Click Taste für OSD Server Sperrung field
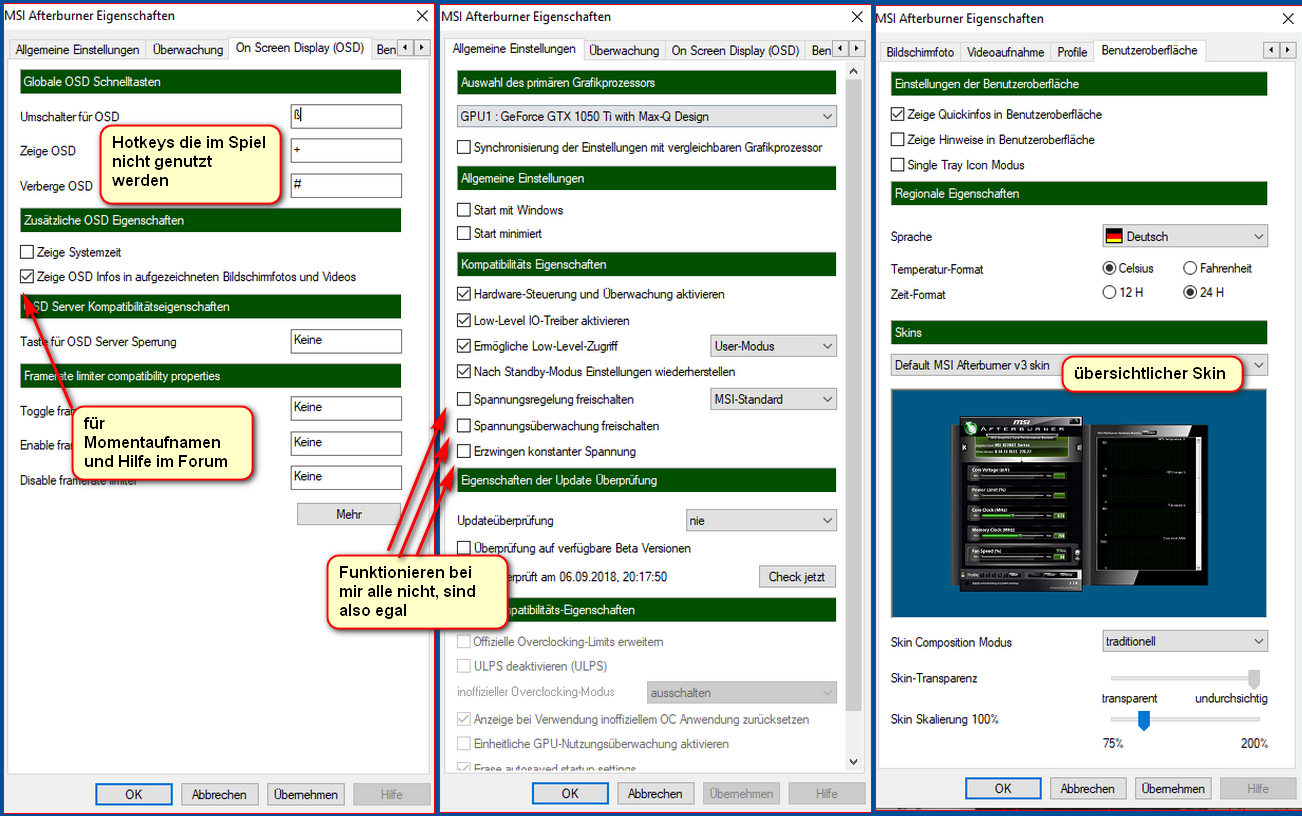The width and height of the screenshot is (1302, 816). (x=346, y=341)
